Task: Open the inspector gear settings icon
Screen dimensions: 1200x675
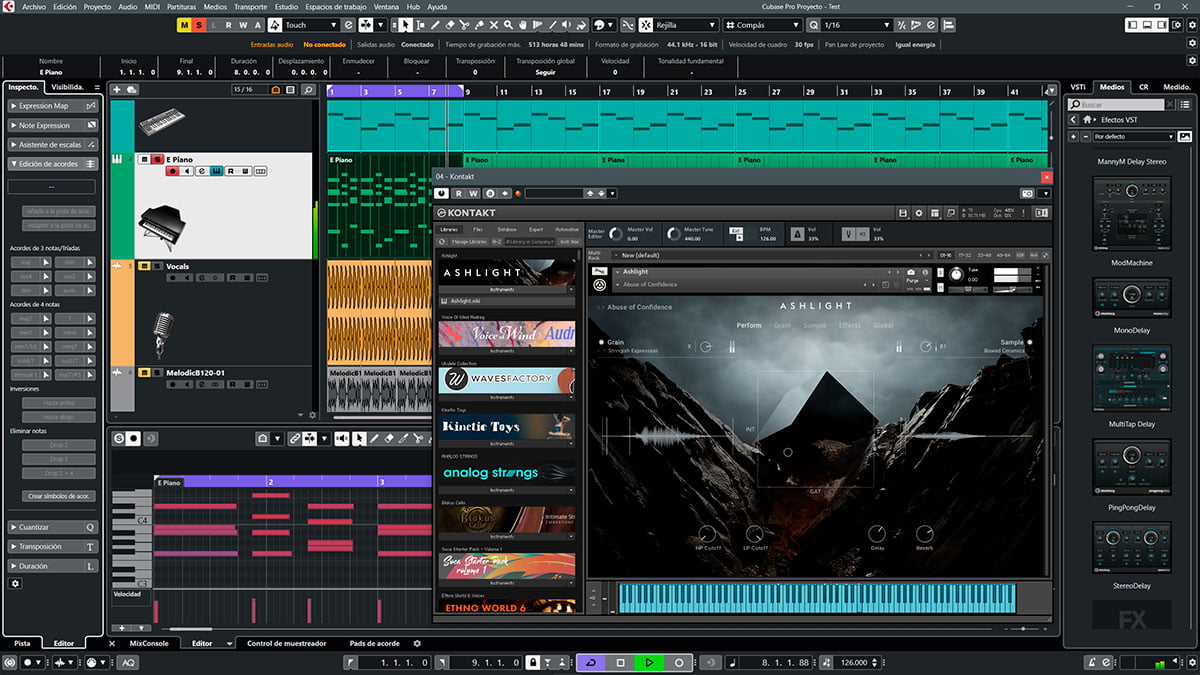Action: [15, 583]
